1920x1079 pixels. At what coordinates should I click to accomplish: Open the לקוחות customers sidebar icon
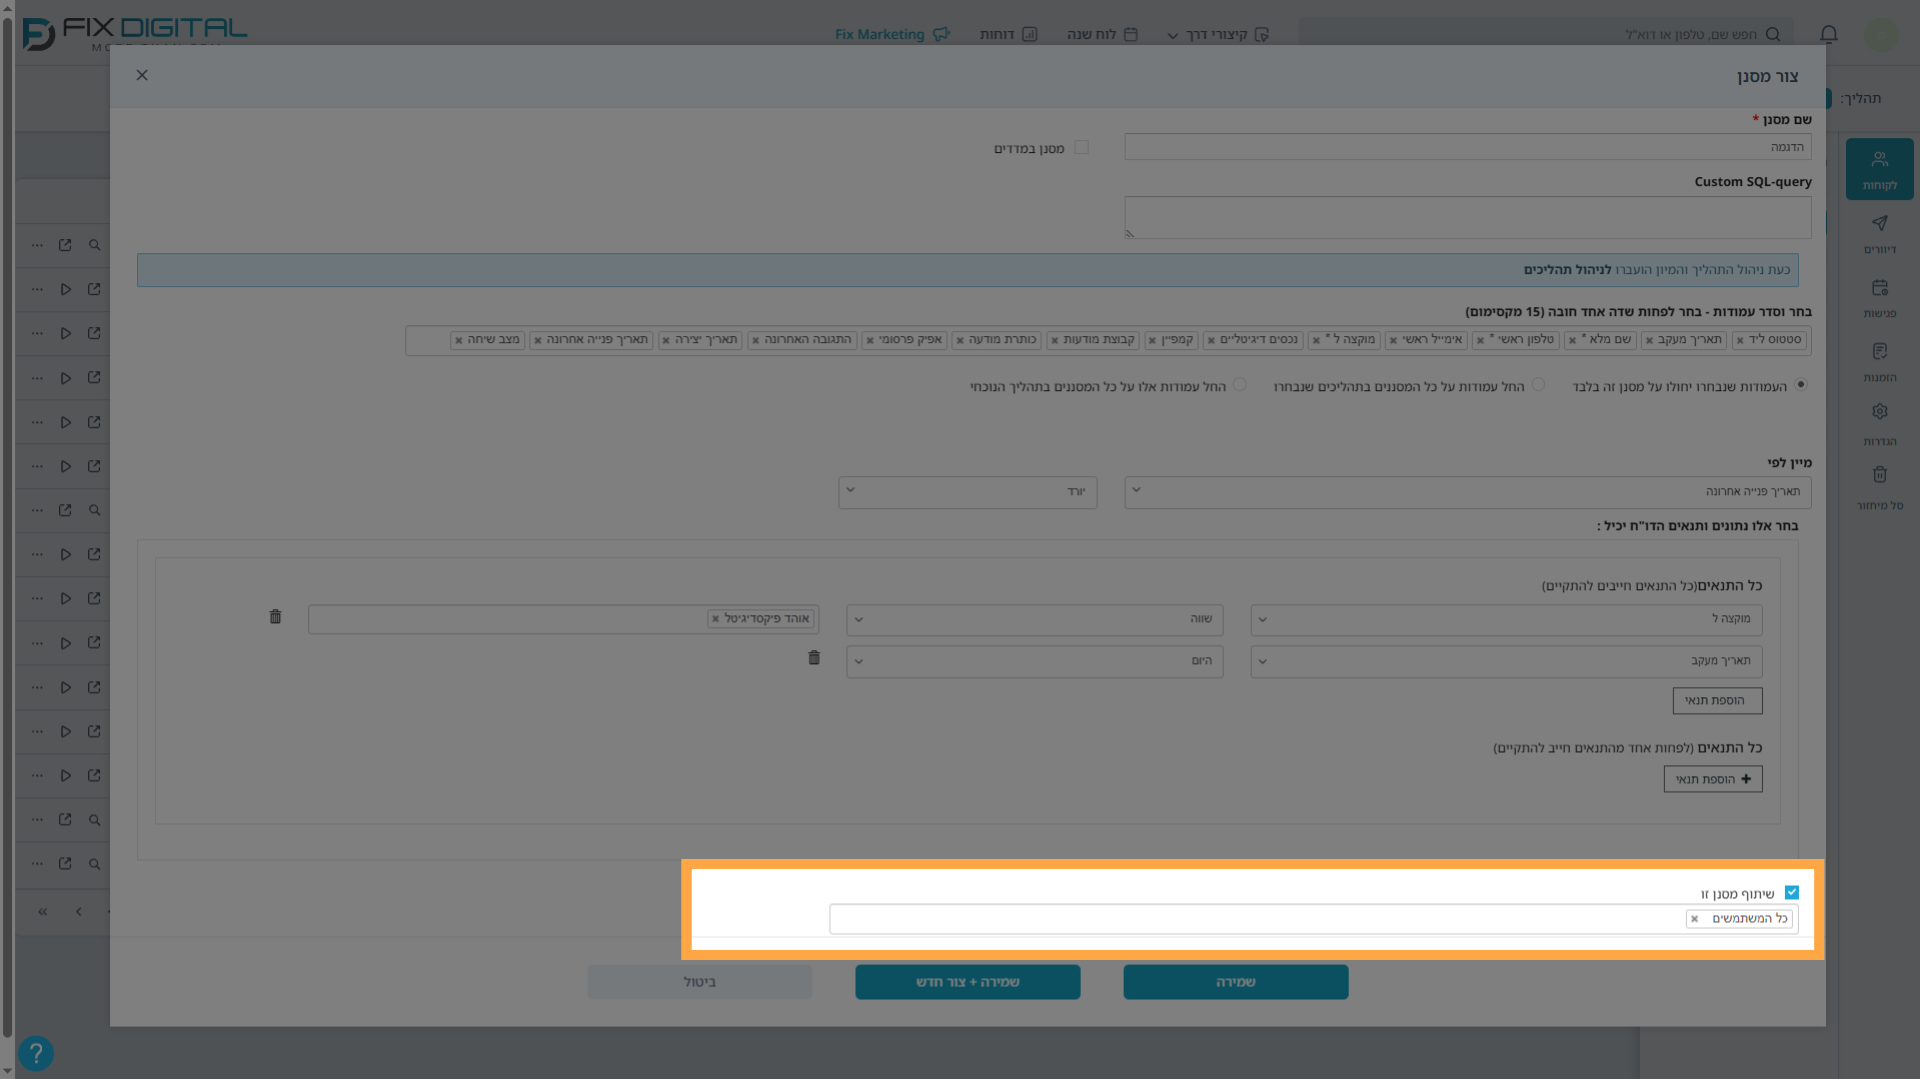click(1879, 169)
